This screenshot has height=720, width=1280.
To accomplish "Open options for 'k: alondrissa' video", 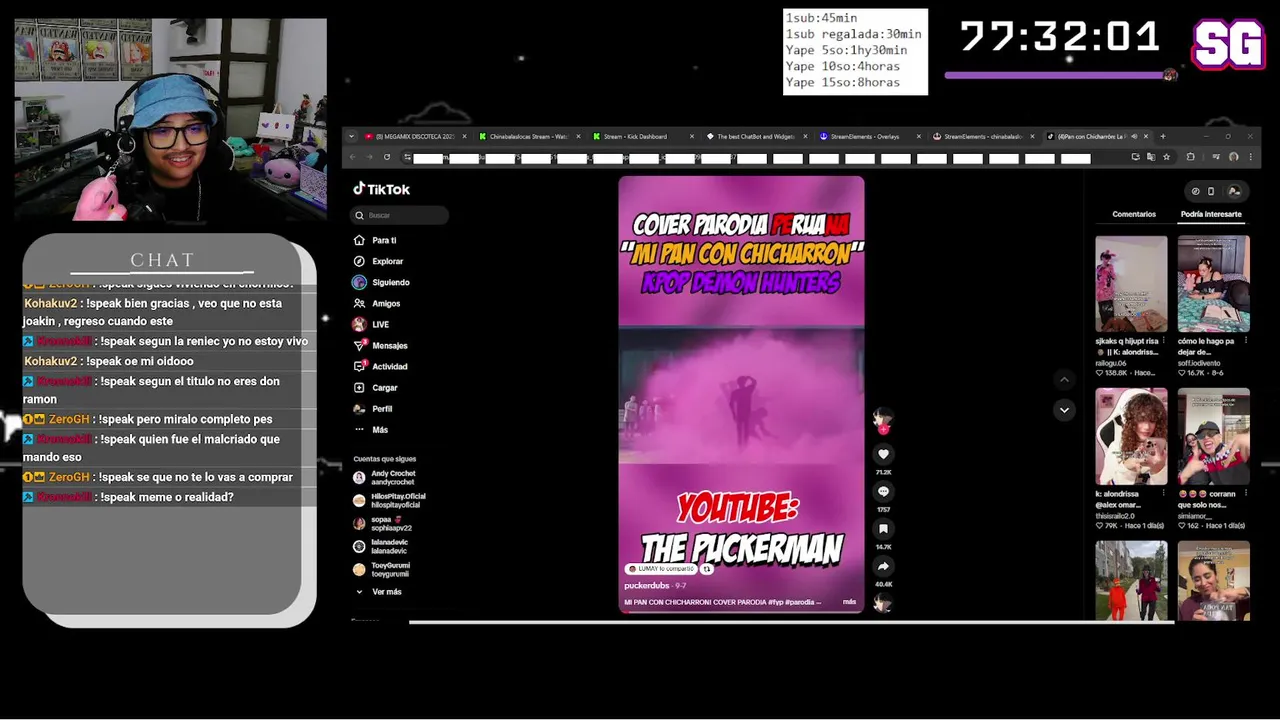I will tap(1163, 494).
